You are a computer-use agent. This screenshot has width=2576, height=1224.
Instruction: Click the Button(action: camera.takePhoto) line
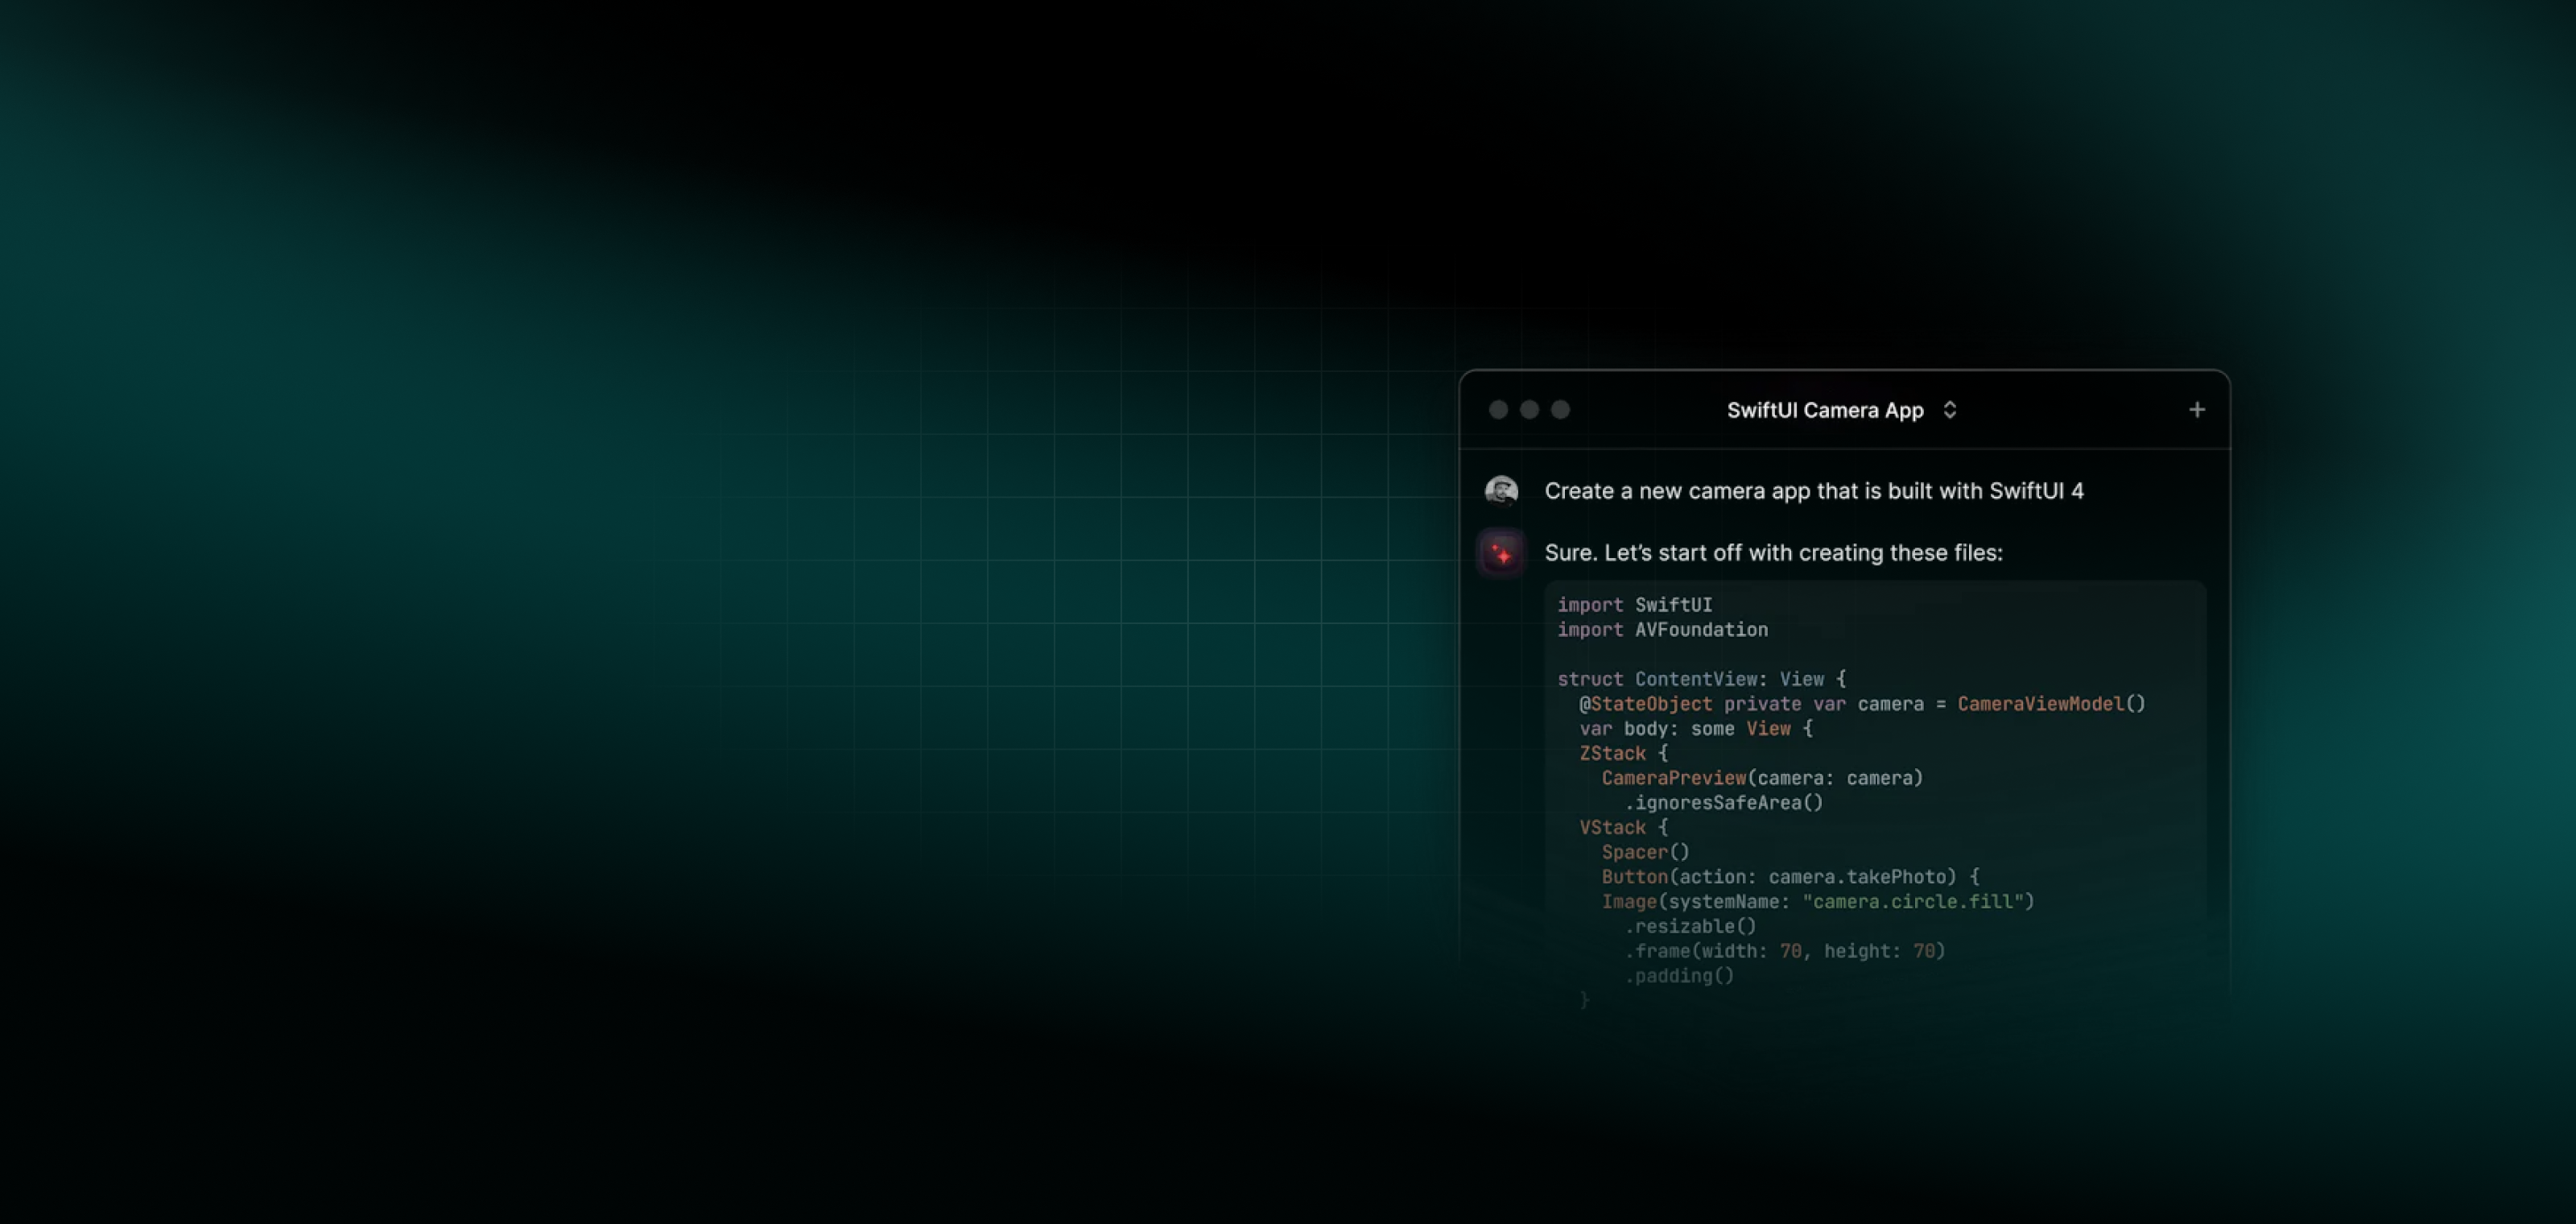tap(1789, 877)
